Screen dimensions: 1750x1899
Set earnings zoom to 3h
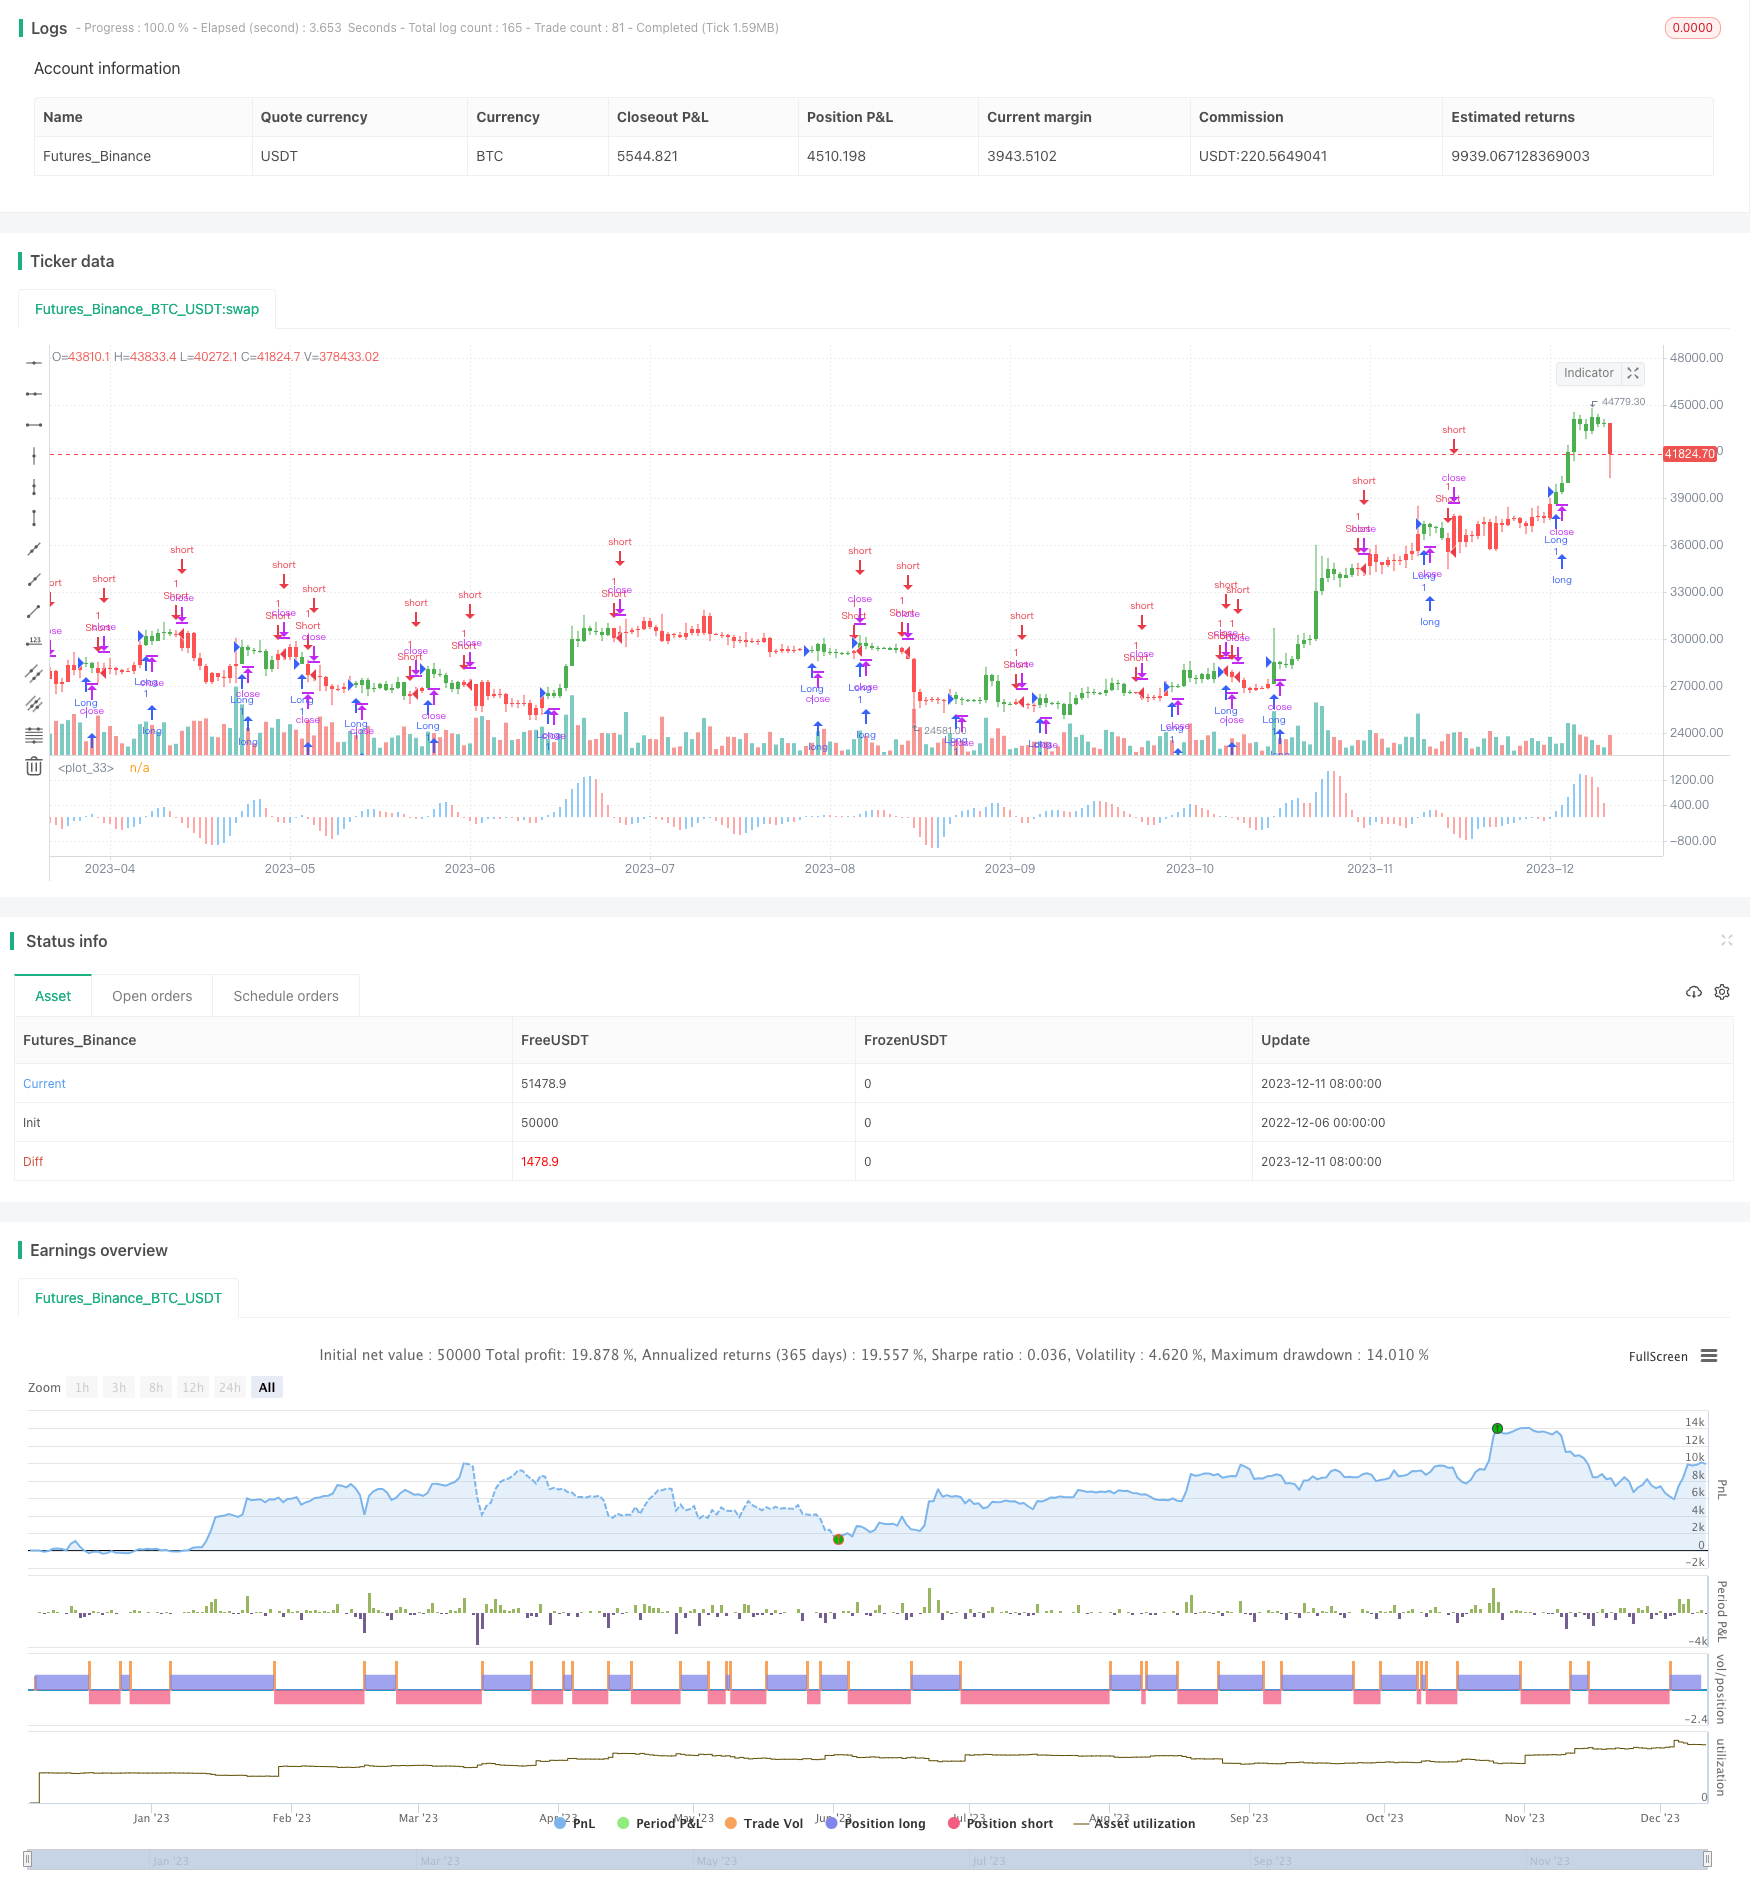(x=119, y=1387)
